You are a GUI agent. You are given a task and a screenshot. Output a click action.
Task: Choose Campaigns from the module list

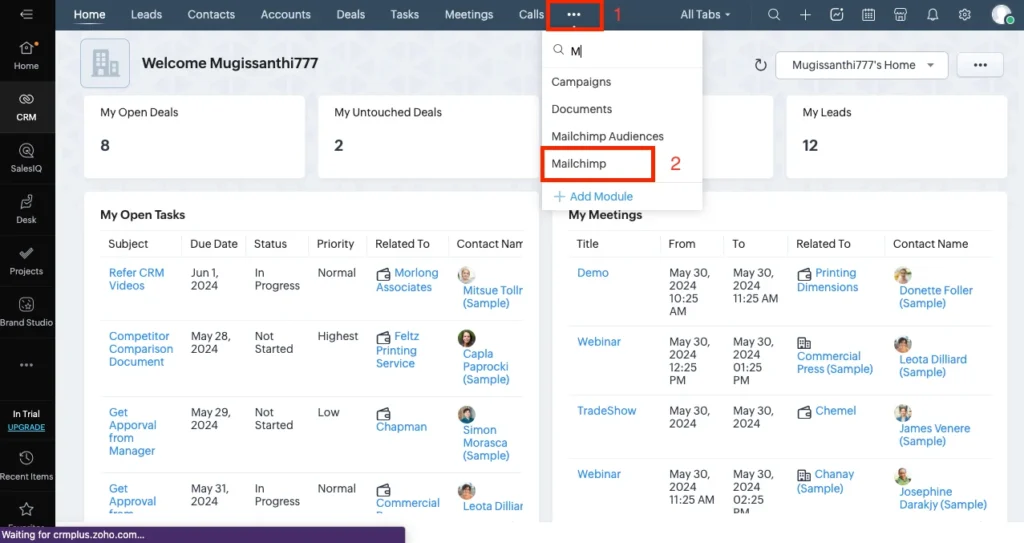[x=581, y=82]
